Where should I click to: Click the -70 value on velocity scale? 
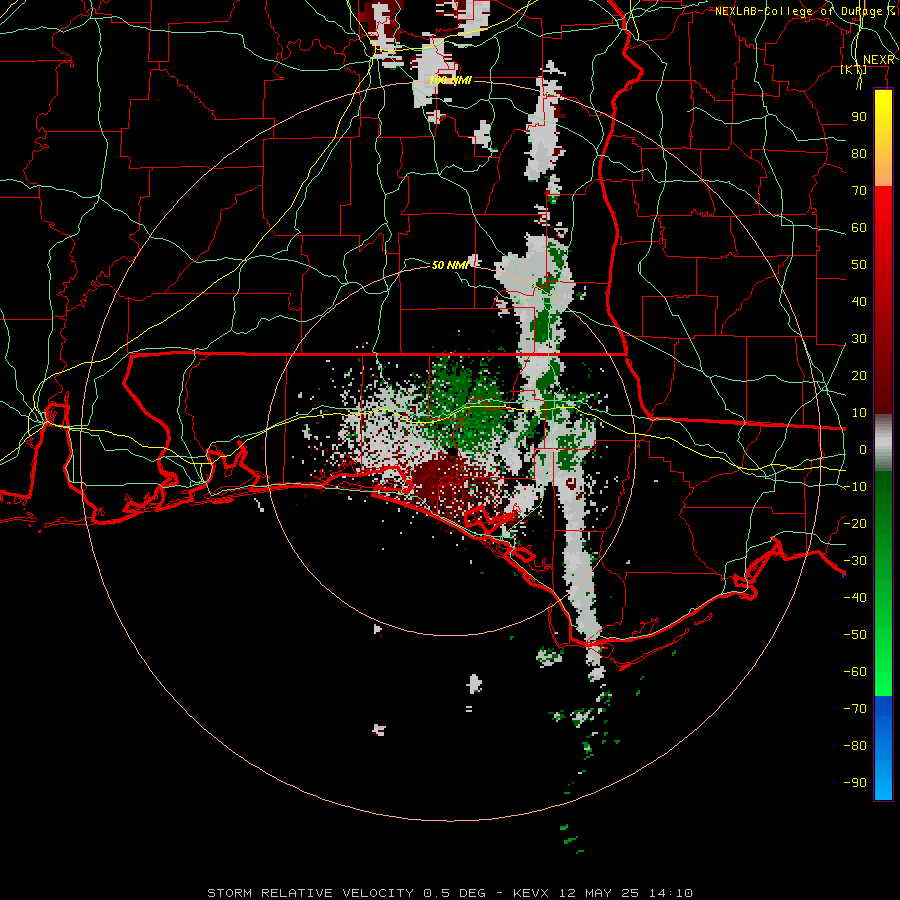tap(855, 709)
